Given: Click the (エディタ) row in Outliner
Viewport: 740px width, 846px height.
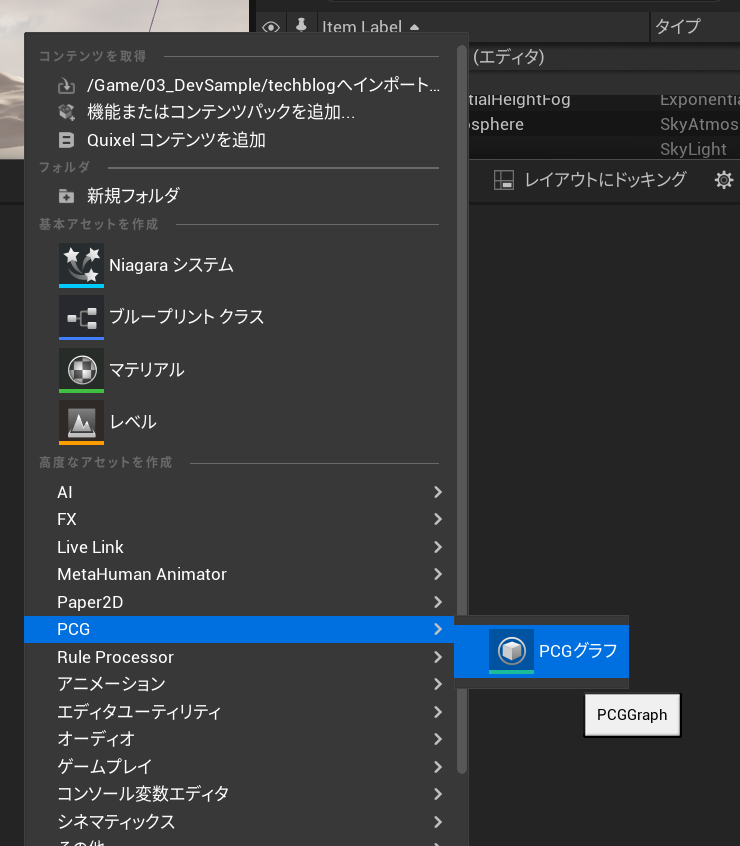Looking at the screenshot, I should click(604, 56).
